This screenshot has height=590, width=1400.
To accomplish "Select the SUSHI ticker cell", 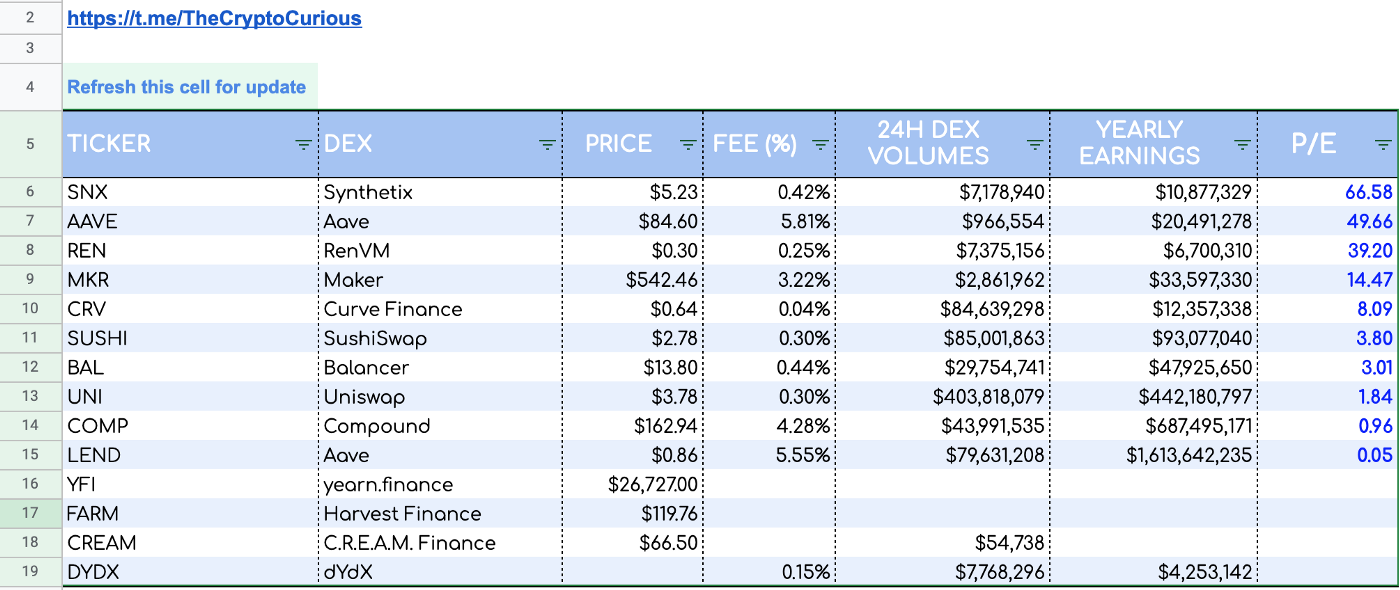I will (190, 338).
